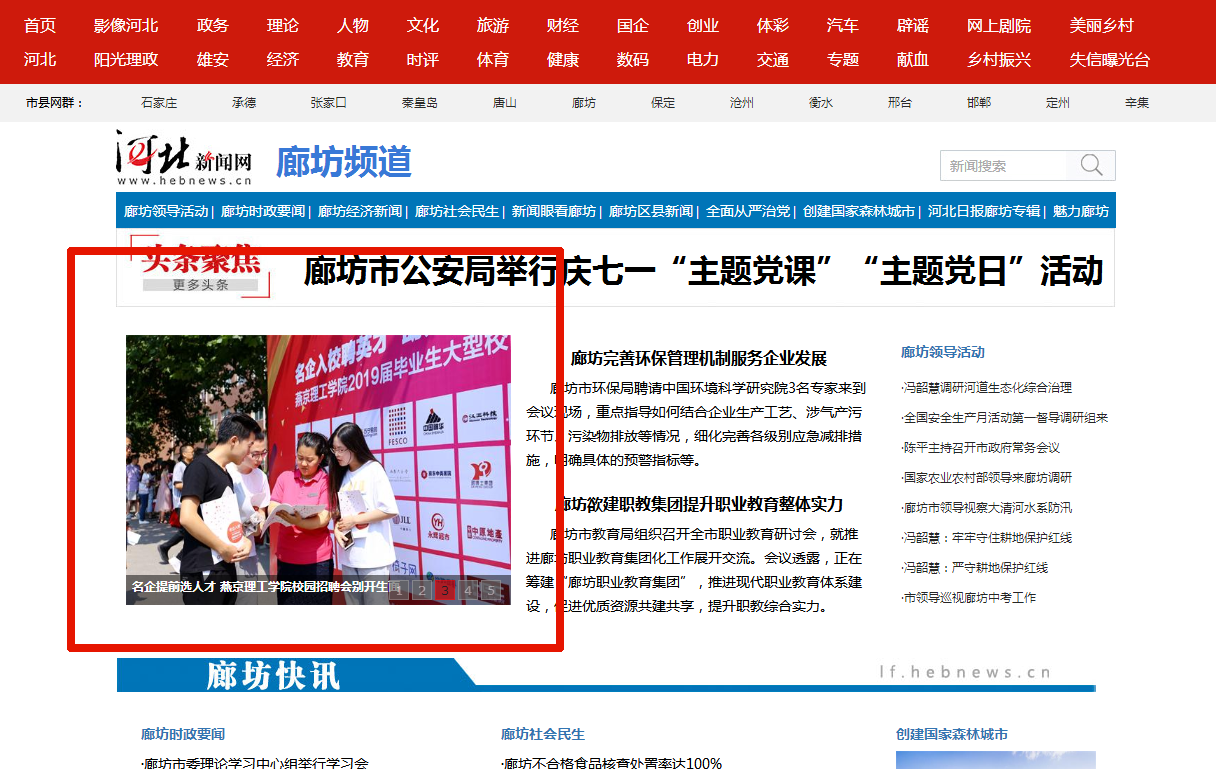Click the magnifier search icon
The image size is (1216, 769).
1091,165
